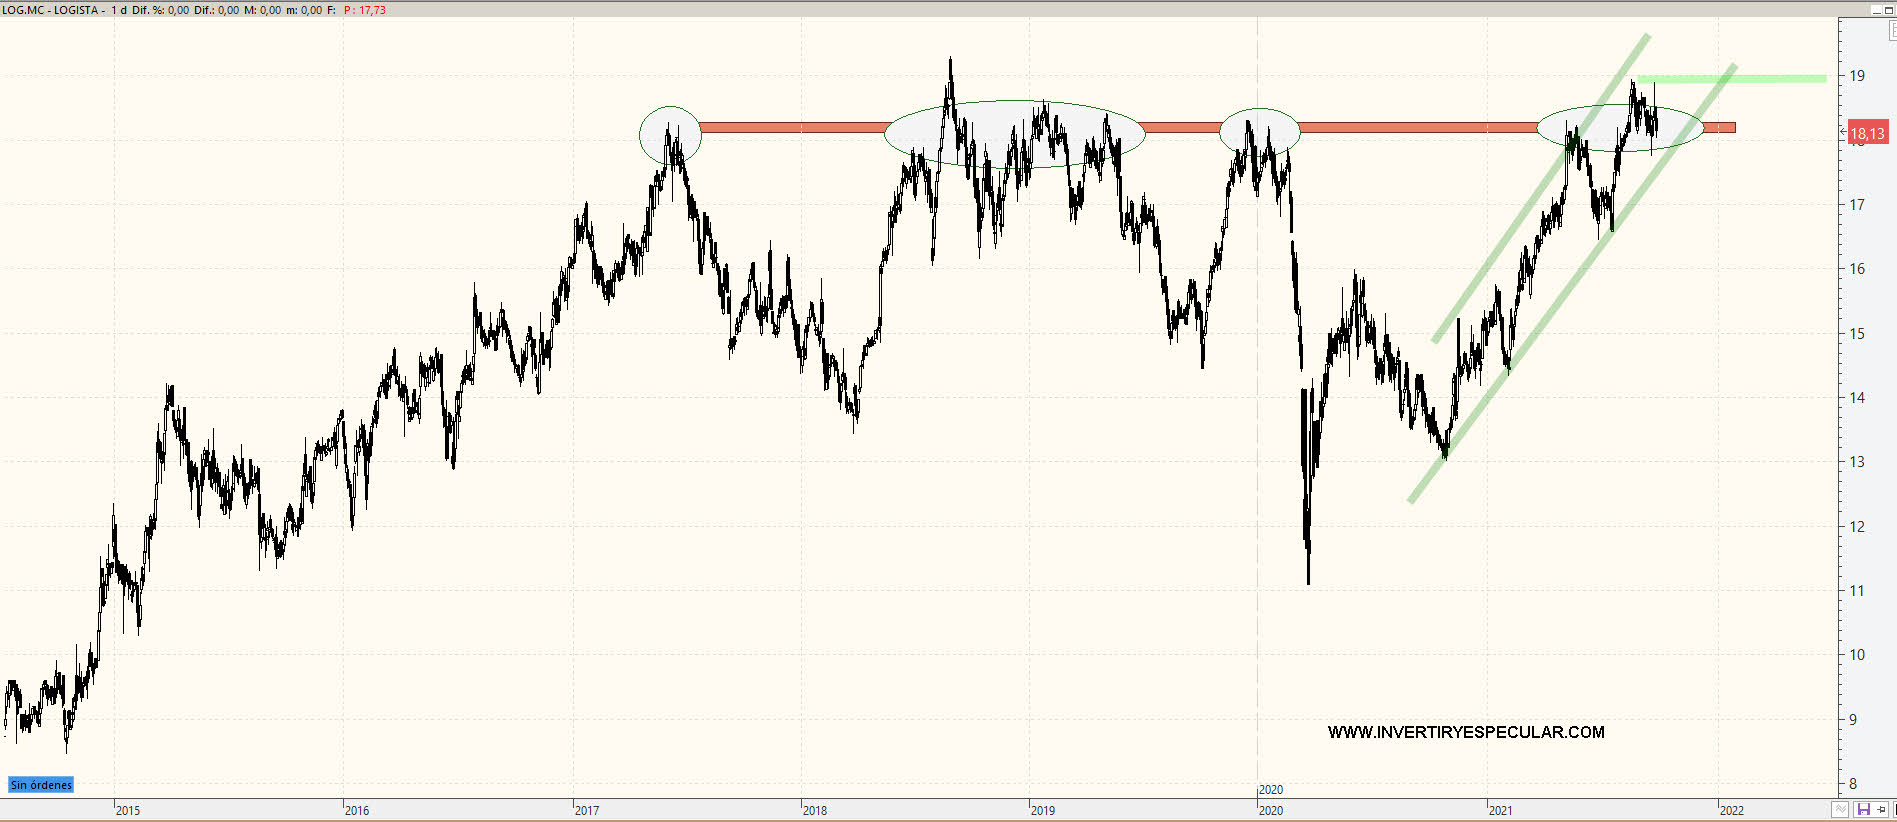Click the pin icon in bottom corner
The height and width of the screenshot is (822, 1897).
coord(1881,809)
